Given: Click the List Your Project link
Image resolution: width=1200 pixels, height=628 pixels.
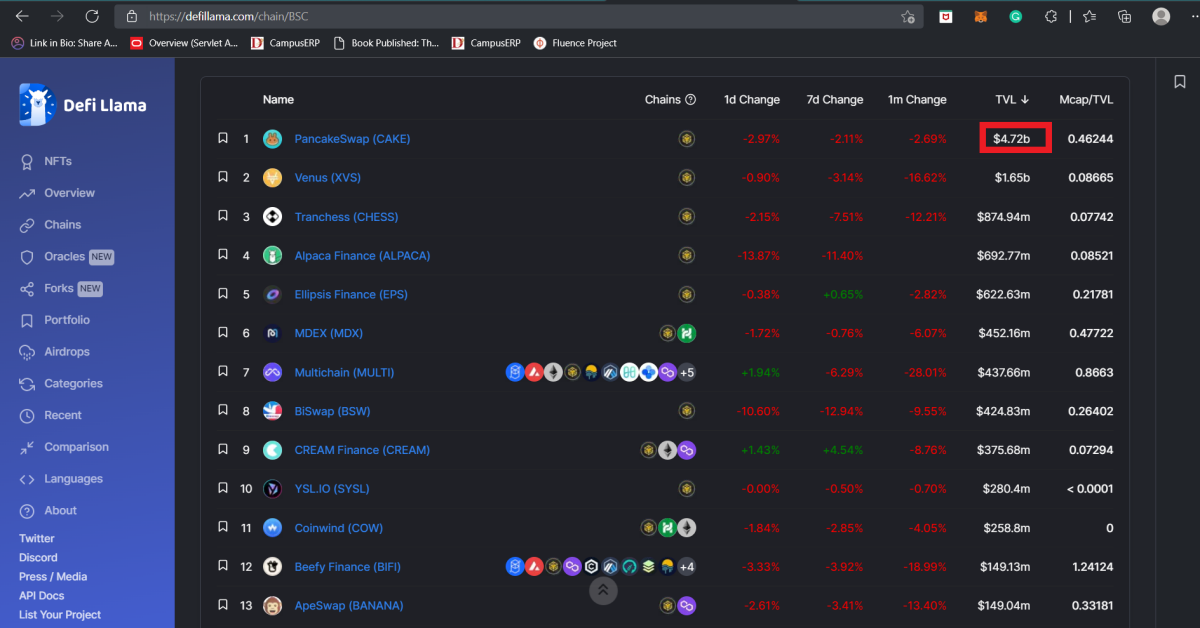Looking at the screenshot, I should coord(60,615).
